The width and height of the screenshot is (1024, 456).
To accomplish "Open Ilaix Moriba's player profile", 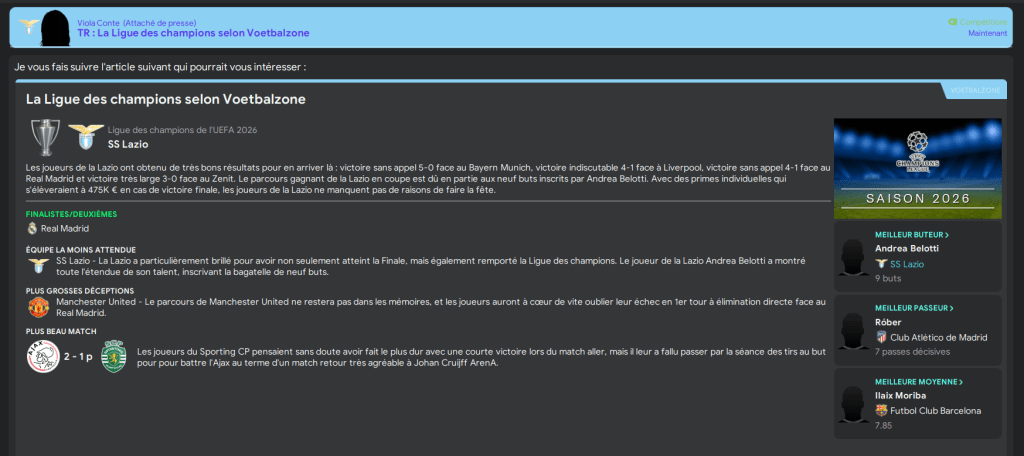I will tap(902, 395).
